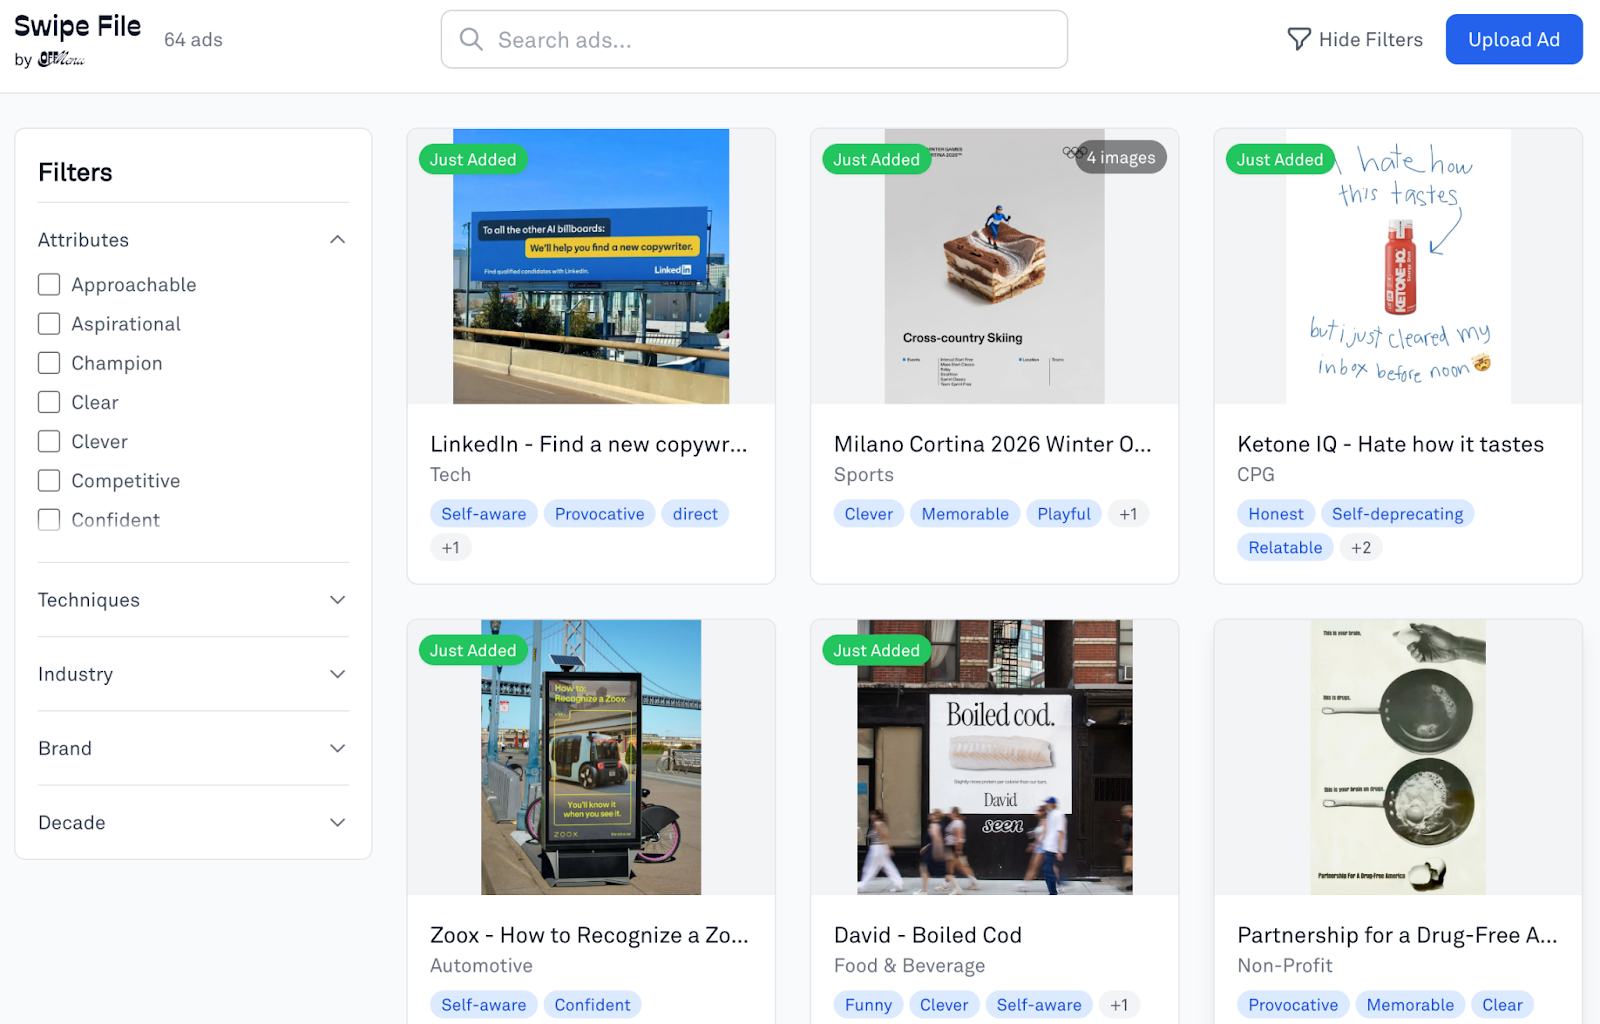1600x1024 pixels.
Task: Click the Food & Beverage category label
Action: 909,966
